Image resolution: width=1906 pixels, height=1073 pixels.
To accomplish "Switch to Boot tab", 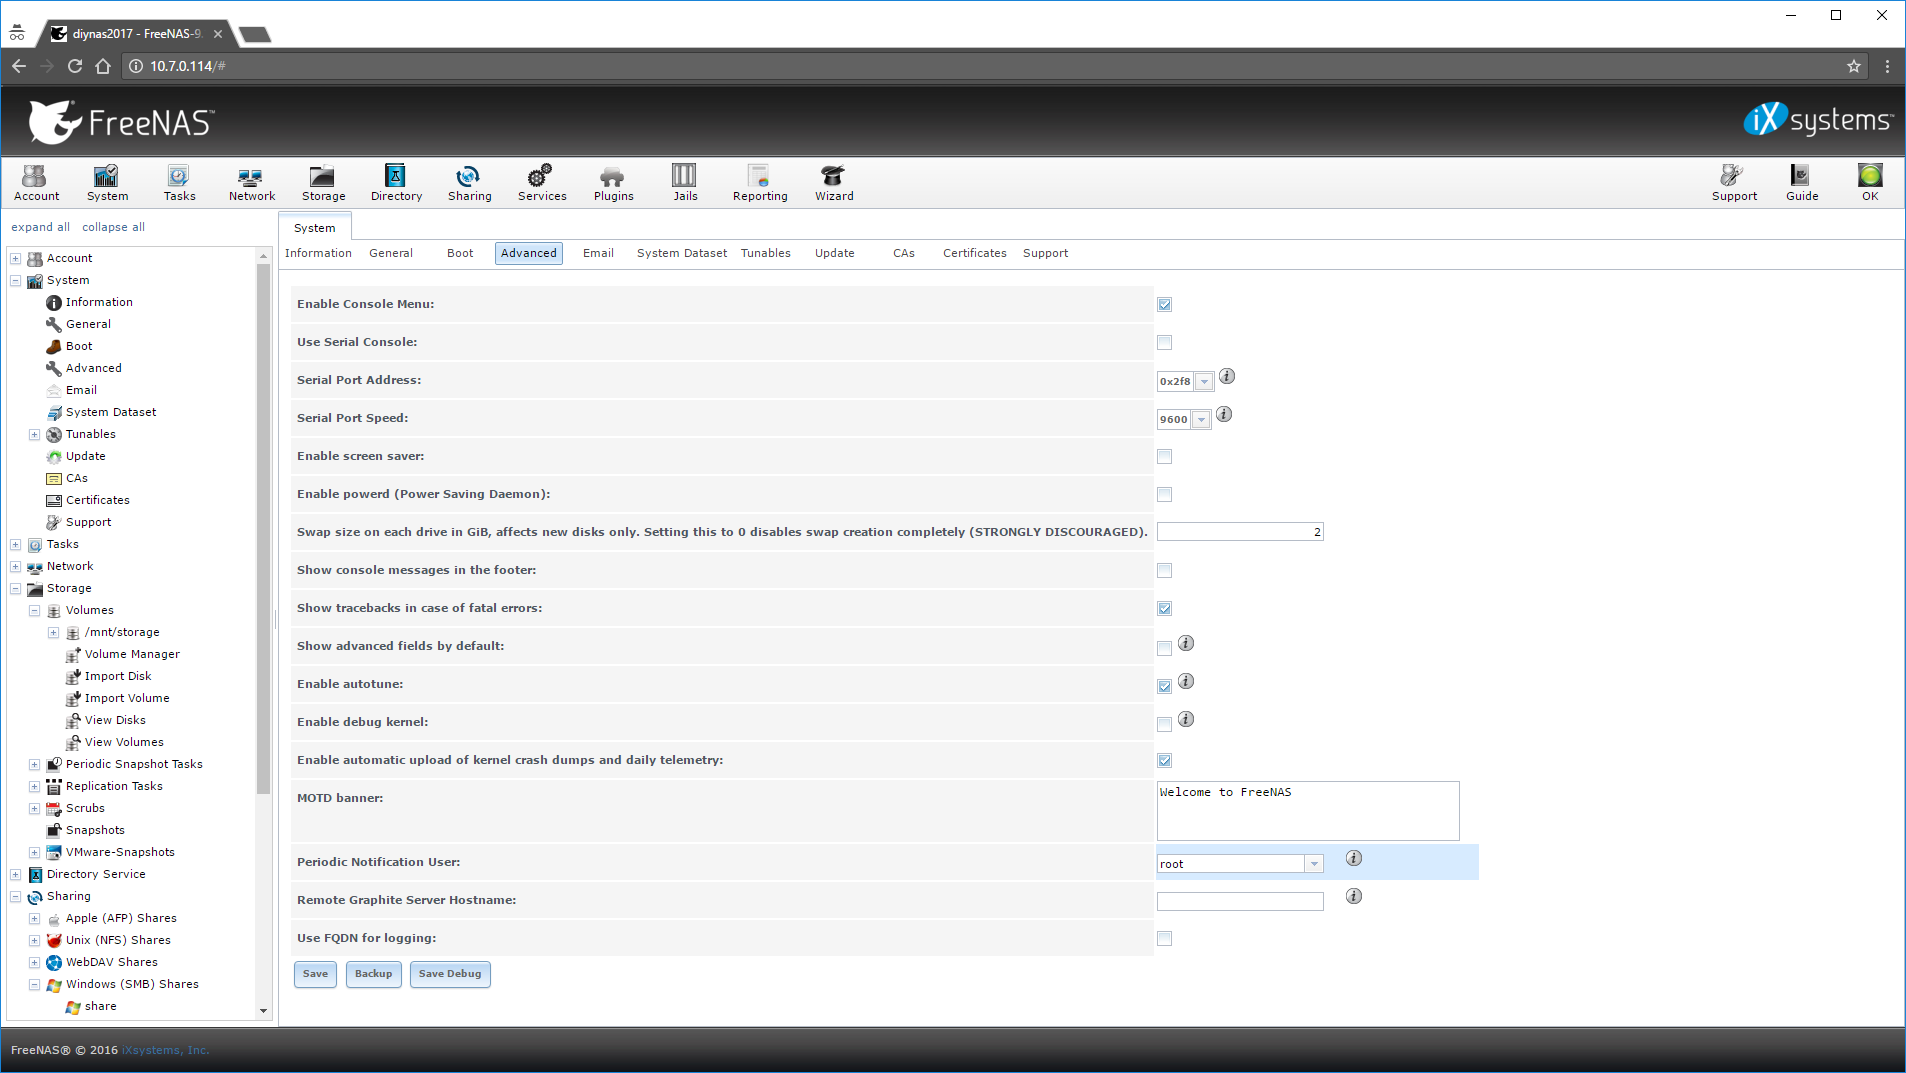I will pos(460,253).
